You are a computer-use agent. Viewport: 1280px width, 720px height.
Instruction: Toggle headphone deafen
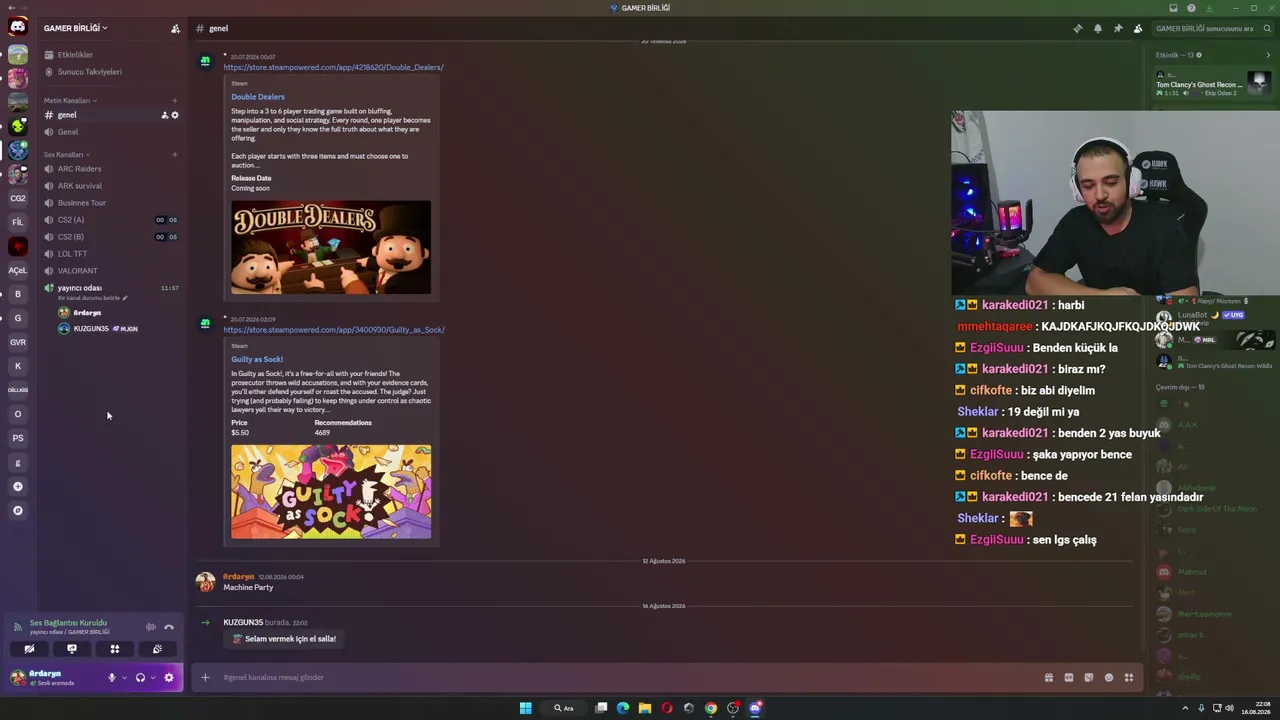pos(140,677)
